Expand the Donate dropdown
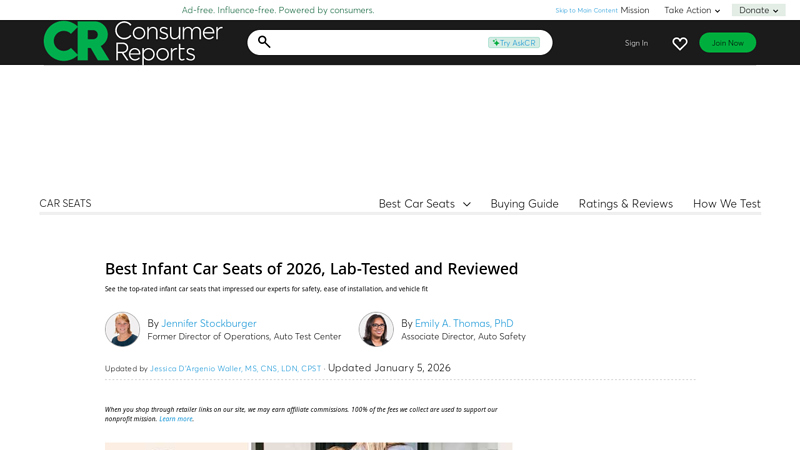Screen dimensions: 800x450 pos(758,10)
